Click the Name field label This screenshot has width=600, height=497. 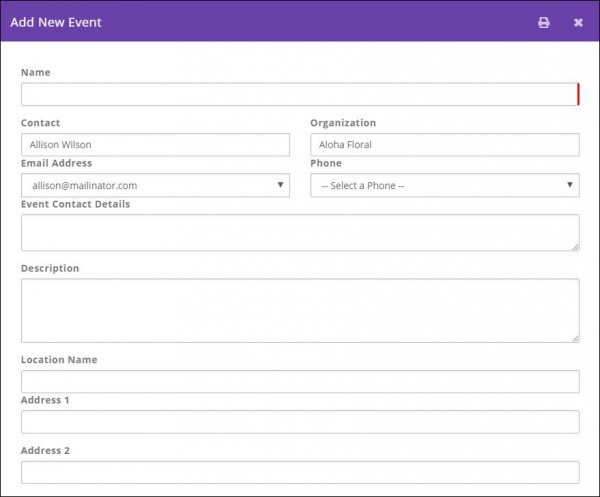35,72
